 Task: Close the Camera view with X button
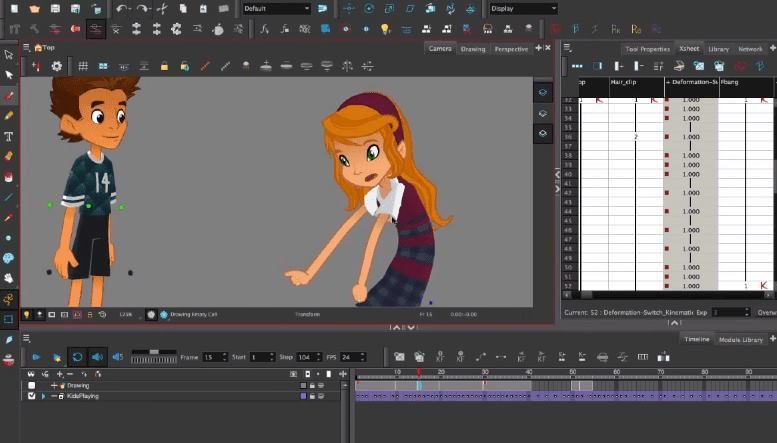pyautogui.click(x=548, y=48)
